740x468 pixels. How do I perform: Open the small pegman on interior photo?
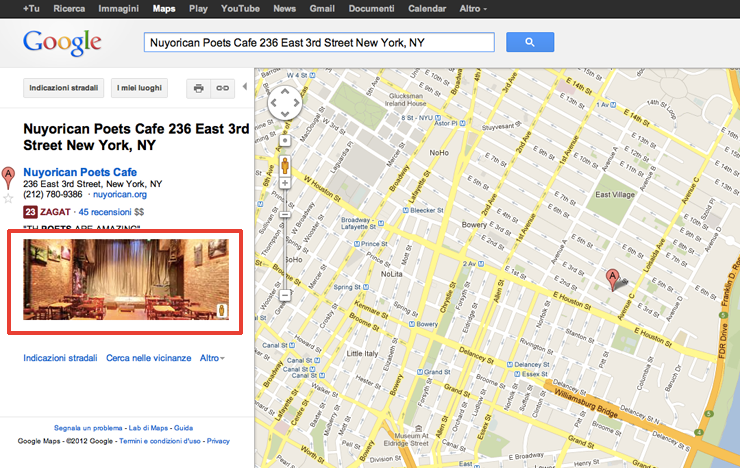222,311
